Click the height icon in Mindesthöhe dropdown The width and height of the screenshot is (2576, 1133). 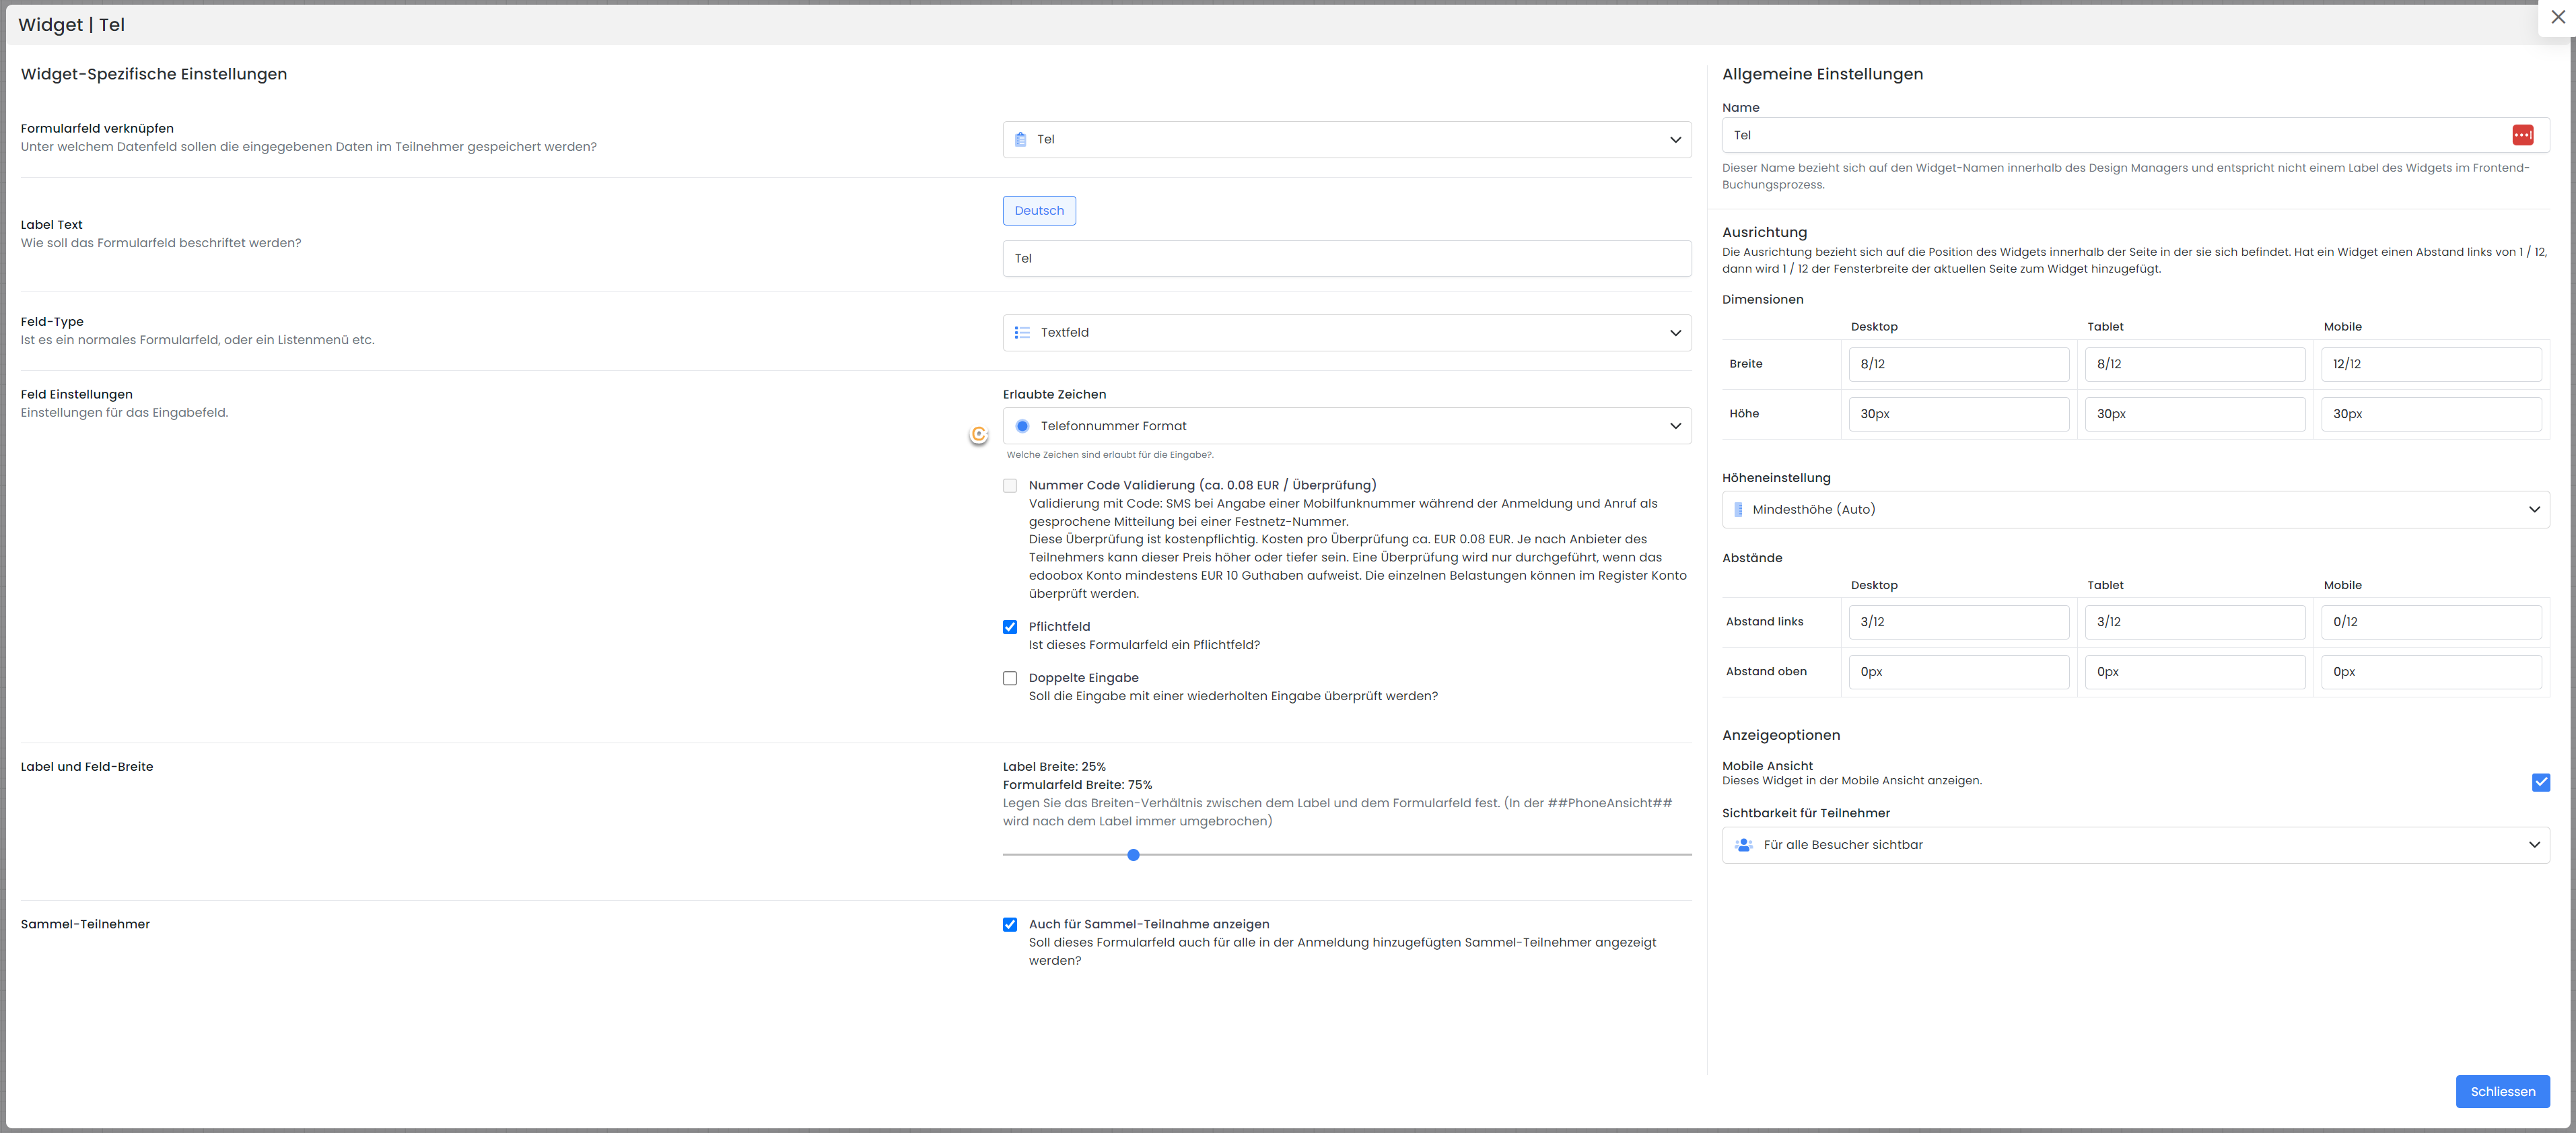[x=1738, y=510]
